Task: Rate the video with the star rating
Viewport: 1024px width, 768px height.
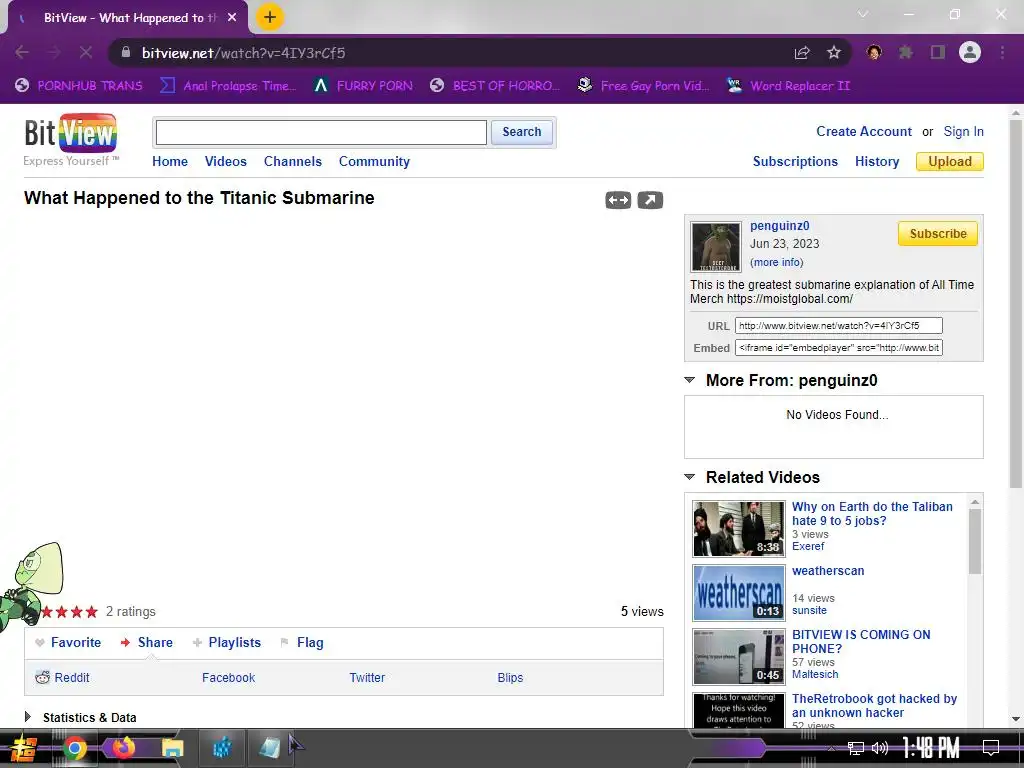Action: tap(69, 612)
